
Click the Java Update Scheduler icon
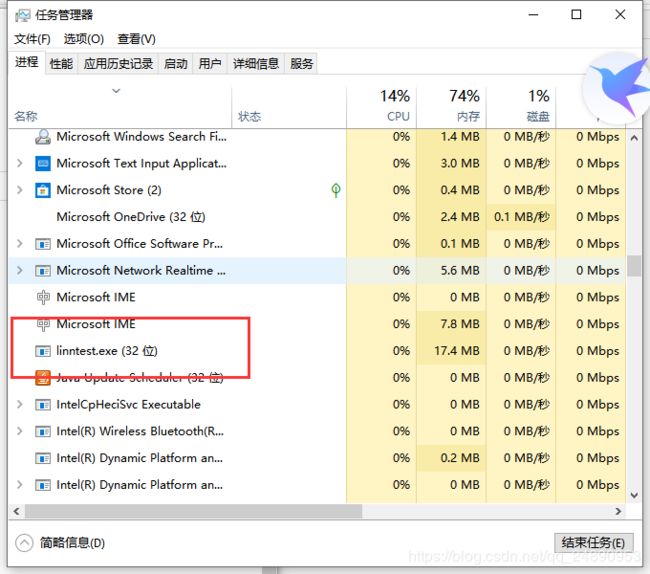pos(43,378)
